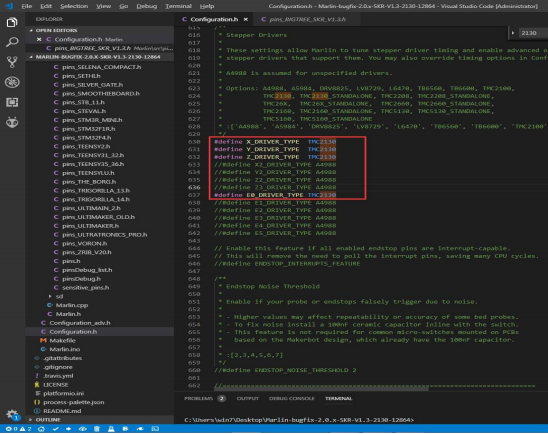This screenshot has width=548, height=434.
Task: Click the find input containing 2130
Action: [x=532, y=33]
